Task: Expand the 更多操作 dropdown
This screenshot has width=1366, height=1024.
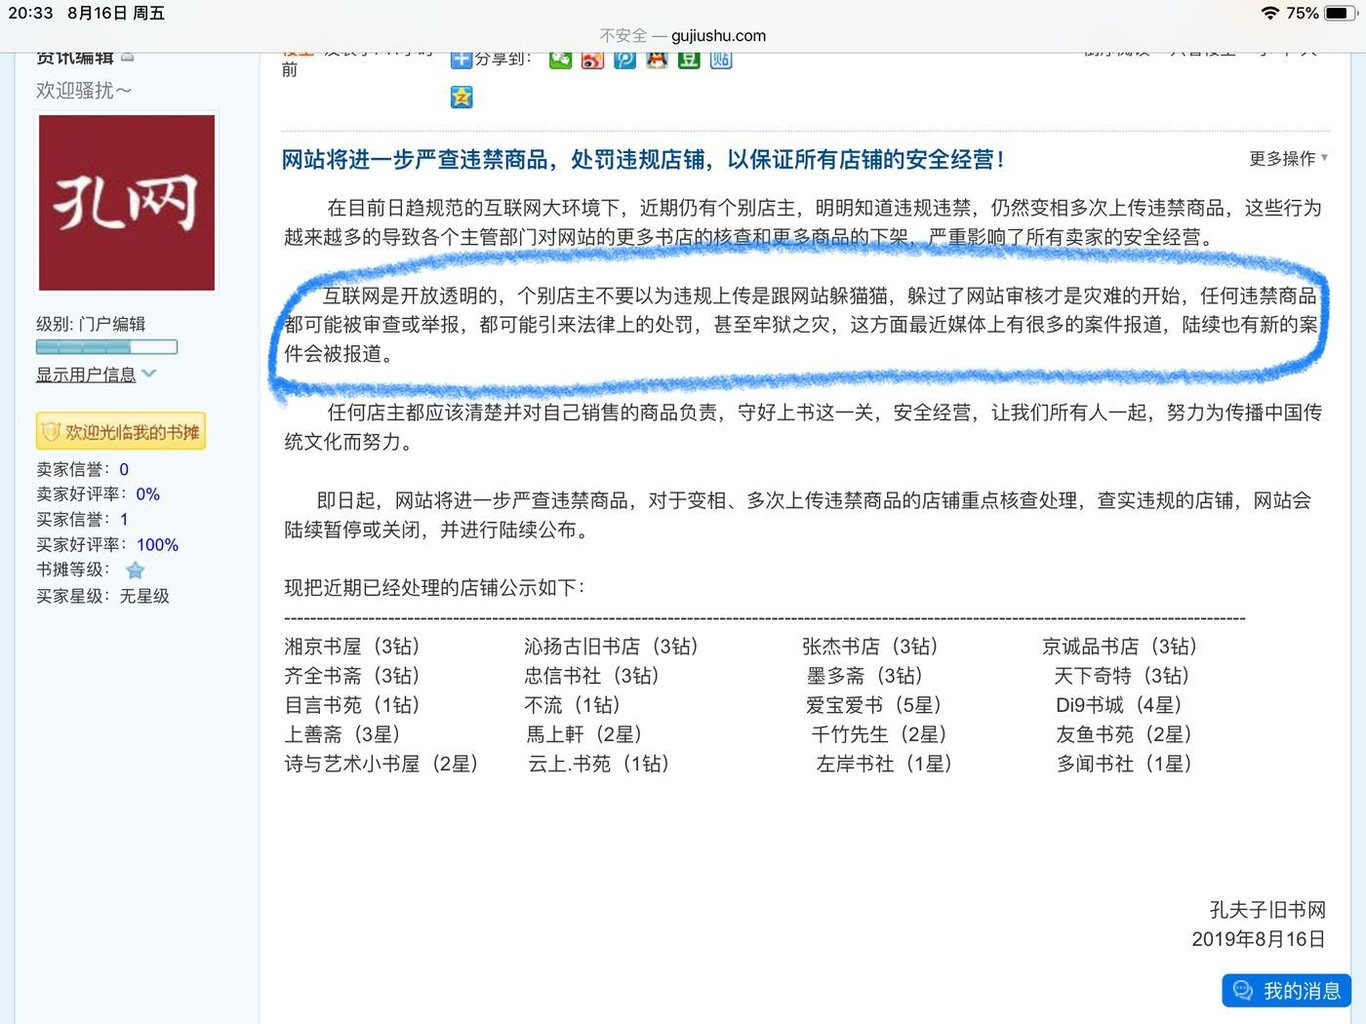Action: tap(1288, 158)
